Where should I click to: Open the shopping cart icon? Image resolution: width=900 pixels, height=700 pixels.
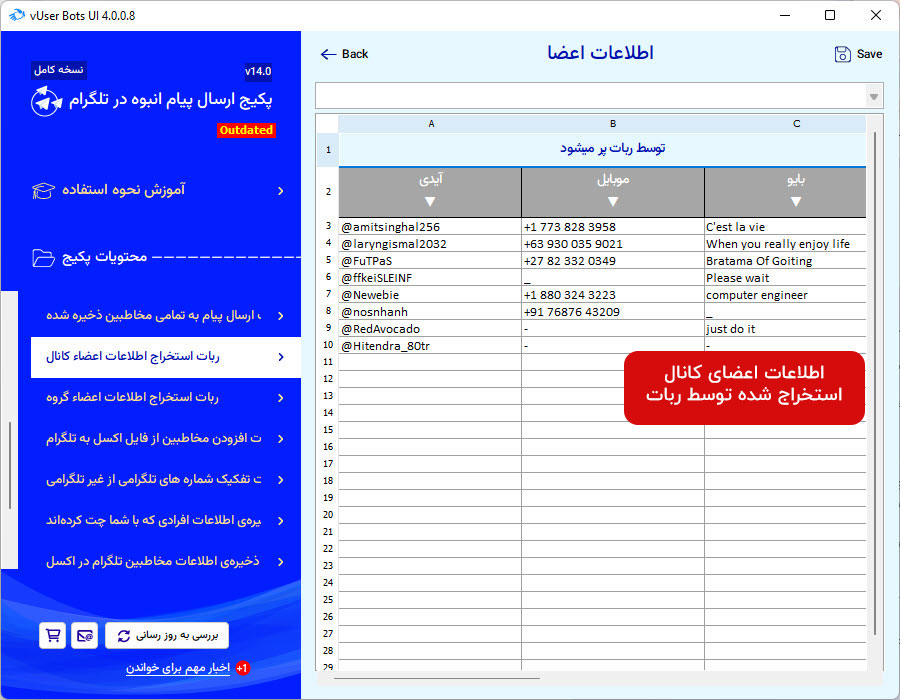pyautogui.click(x=52, y=636)
